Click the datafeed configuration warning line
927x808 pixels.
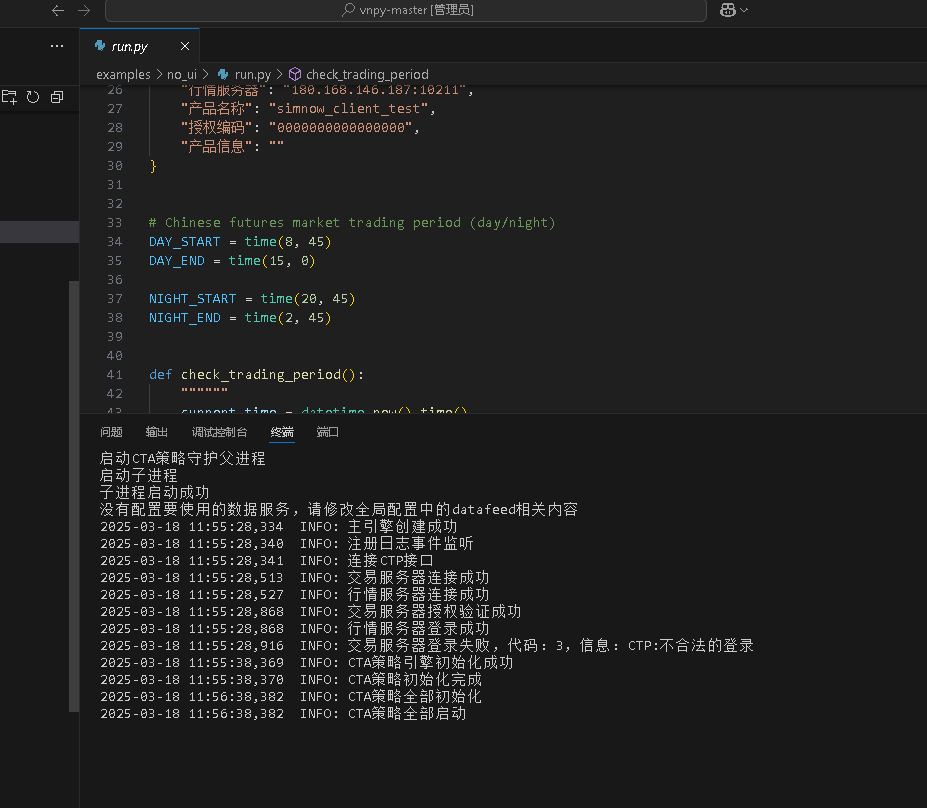[339, 510]
